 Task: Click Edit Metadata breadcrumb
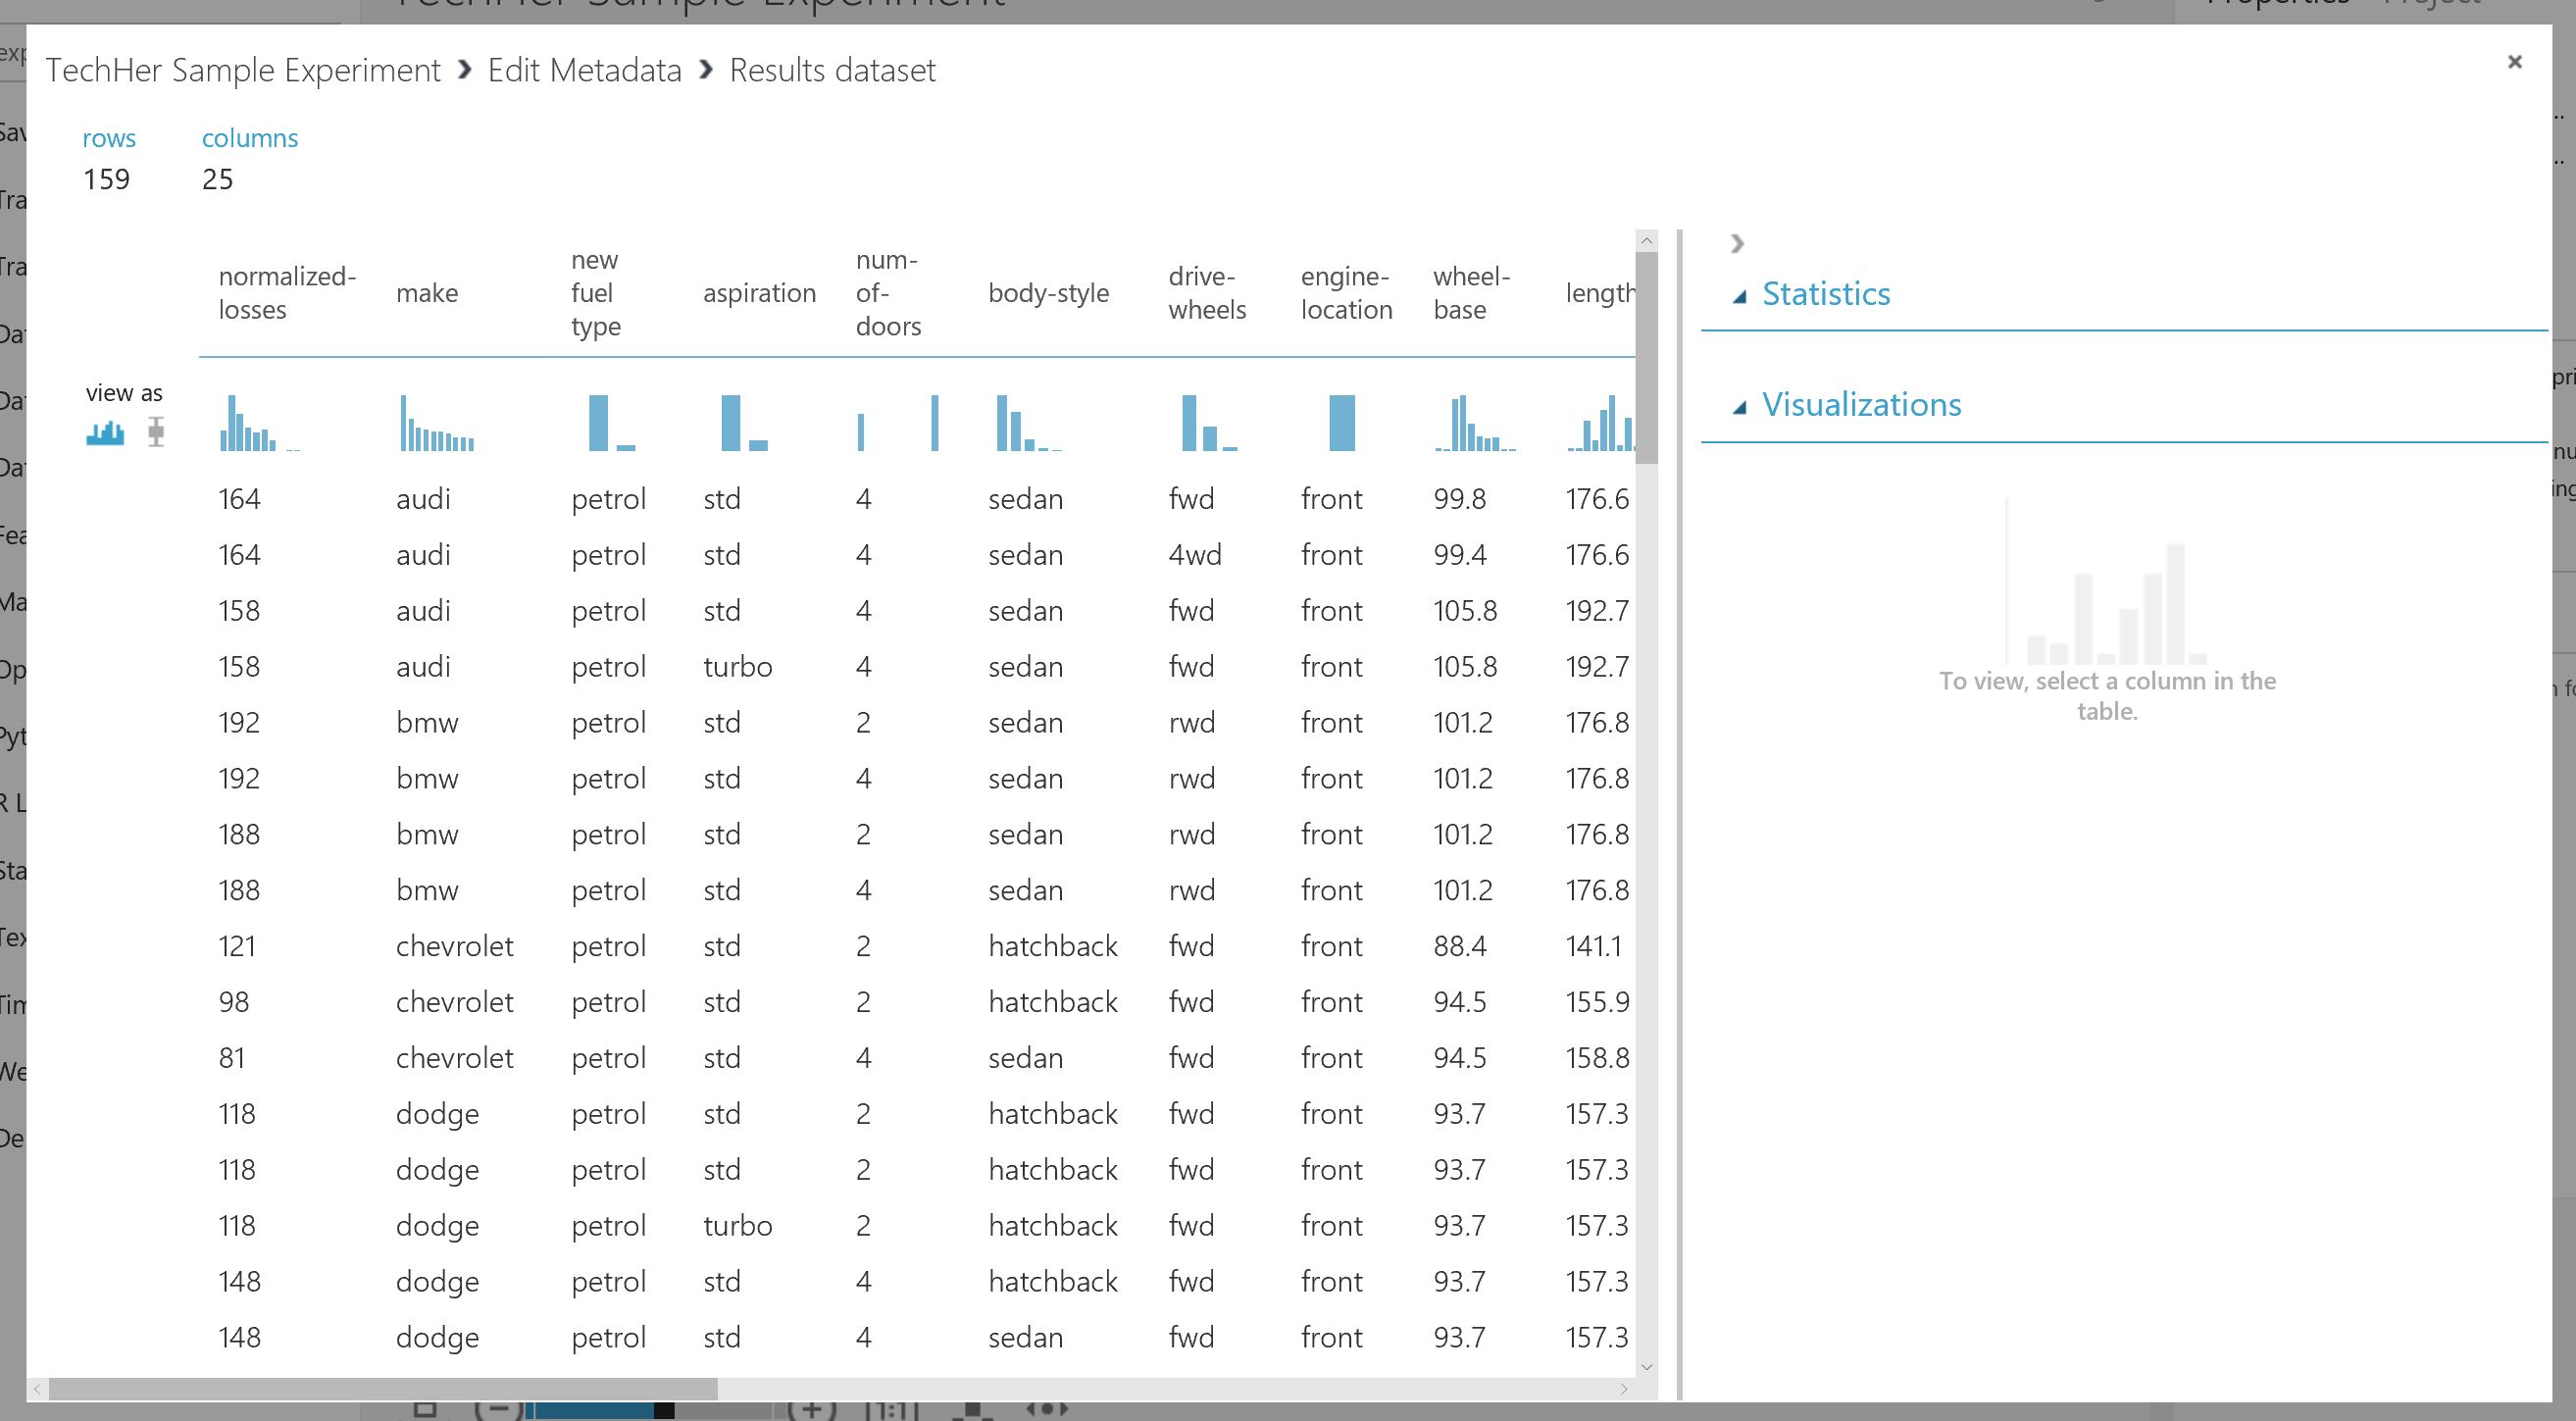pyautogui.click(x=584, y=71)
